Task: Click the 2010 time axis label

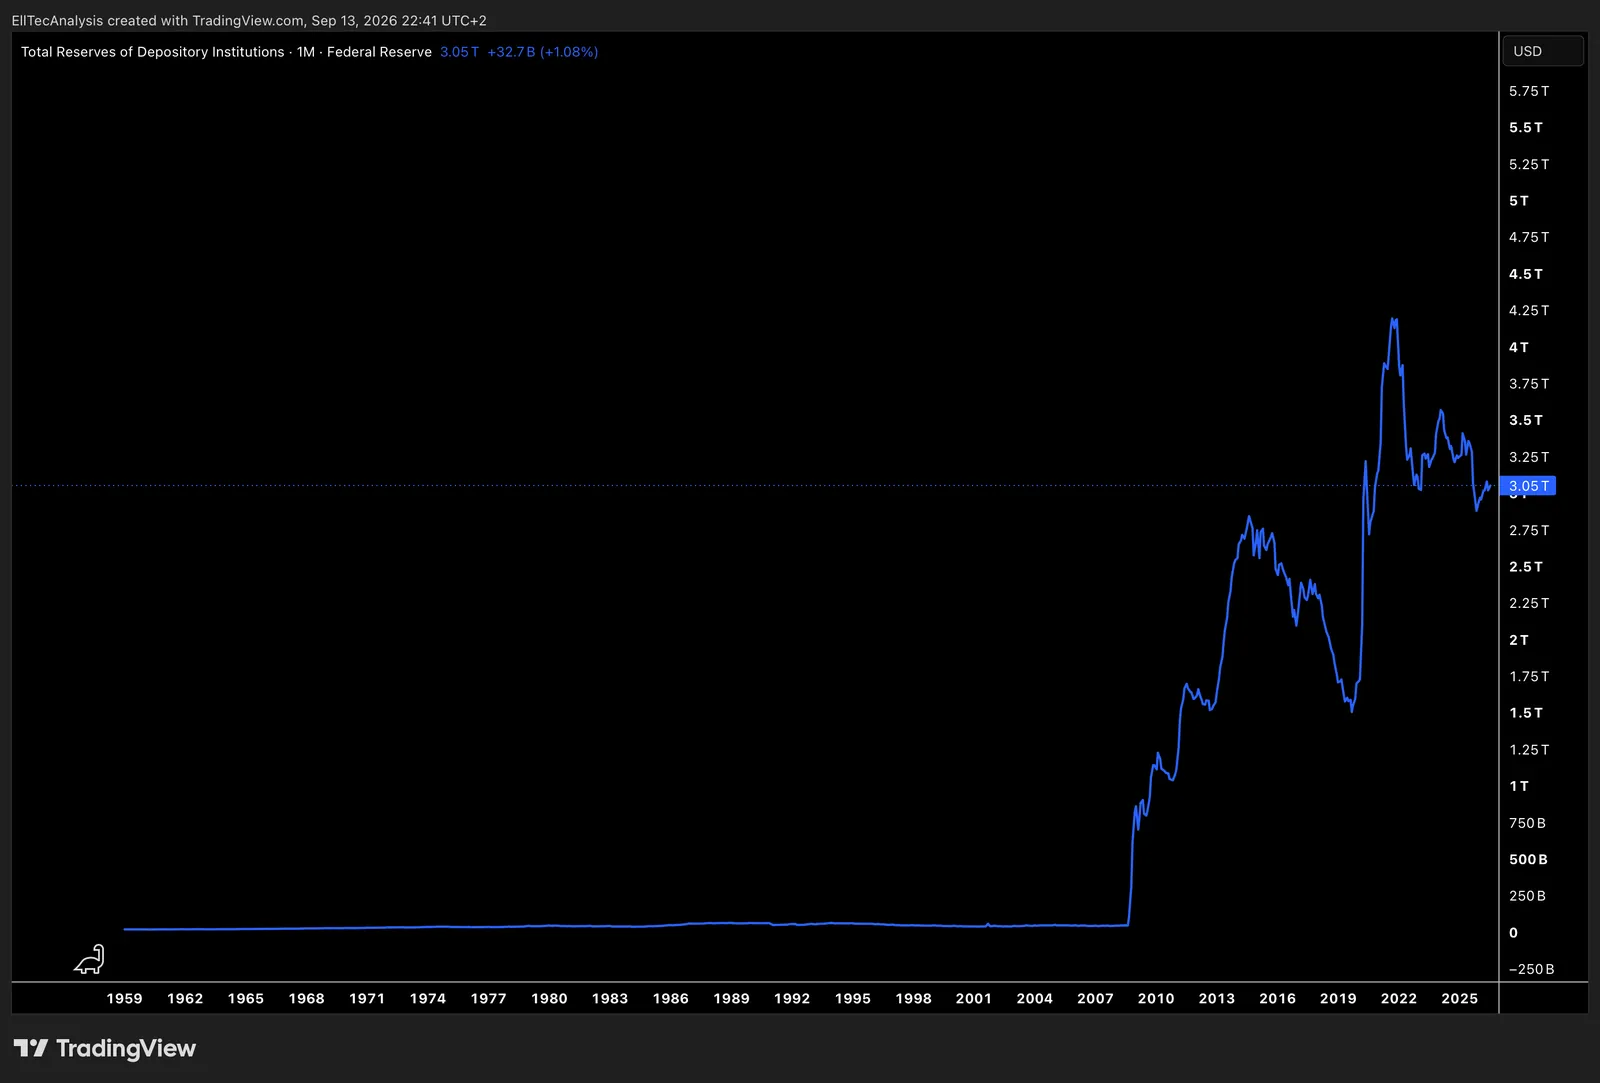Action: point(1156,998)
